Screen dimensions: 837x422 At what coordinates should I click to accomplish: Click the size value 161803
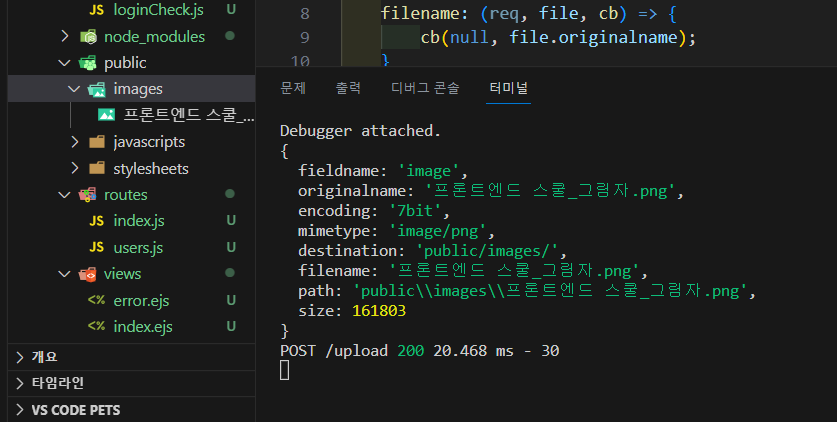[x=379, y=311]
